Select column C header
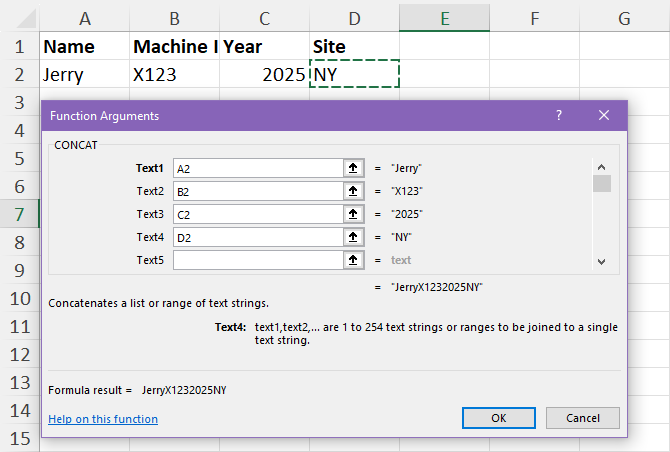This screenshot has height=452, width=670. point(264,18)
